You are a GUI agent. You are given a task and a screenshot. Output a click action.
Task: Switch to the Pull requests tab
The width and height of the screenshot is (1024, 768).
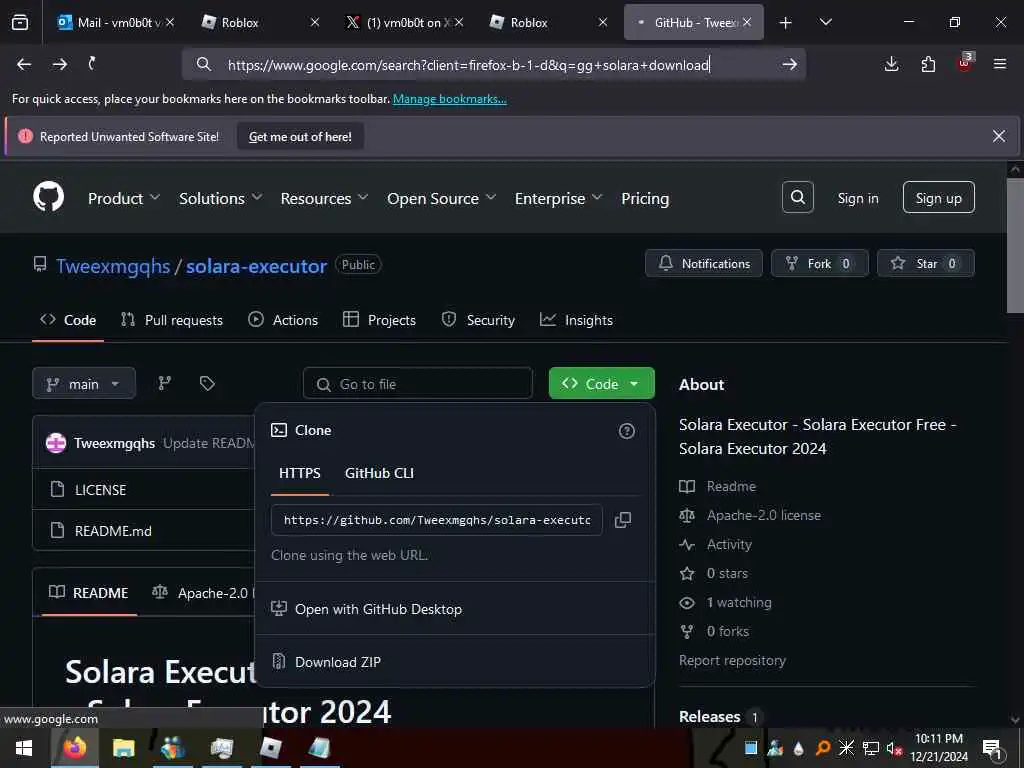click(x=172, y=320)
